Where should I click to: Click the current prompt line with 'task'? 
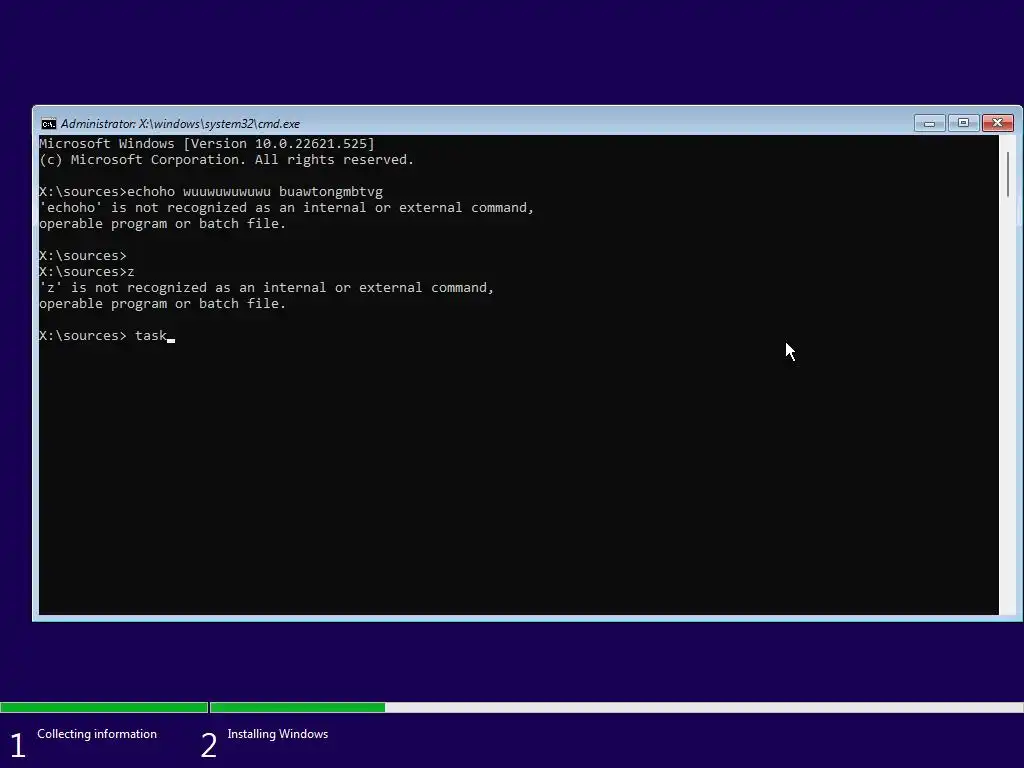click(x=107, y=336)
